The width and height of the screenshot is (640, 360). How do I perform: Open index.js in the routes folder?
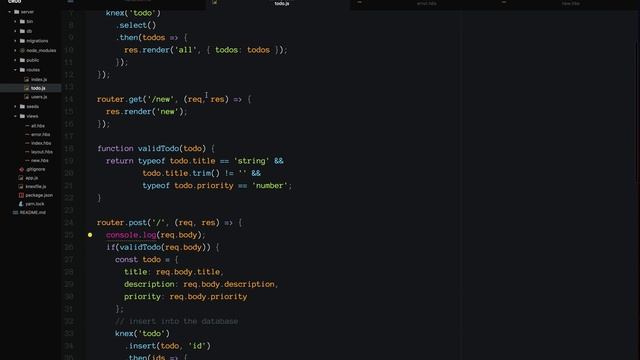coord(39,80)
